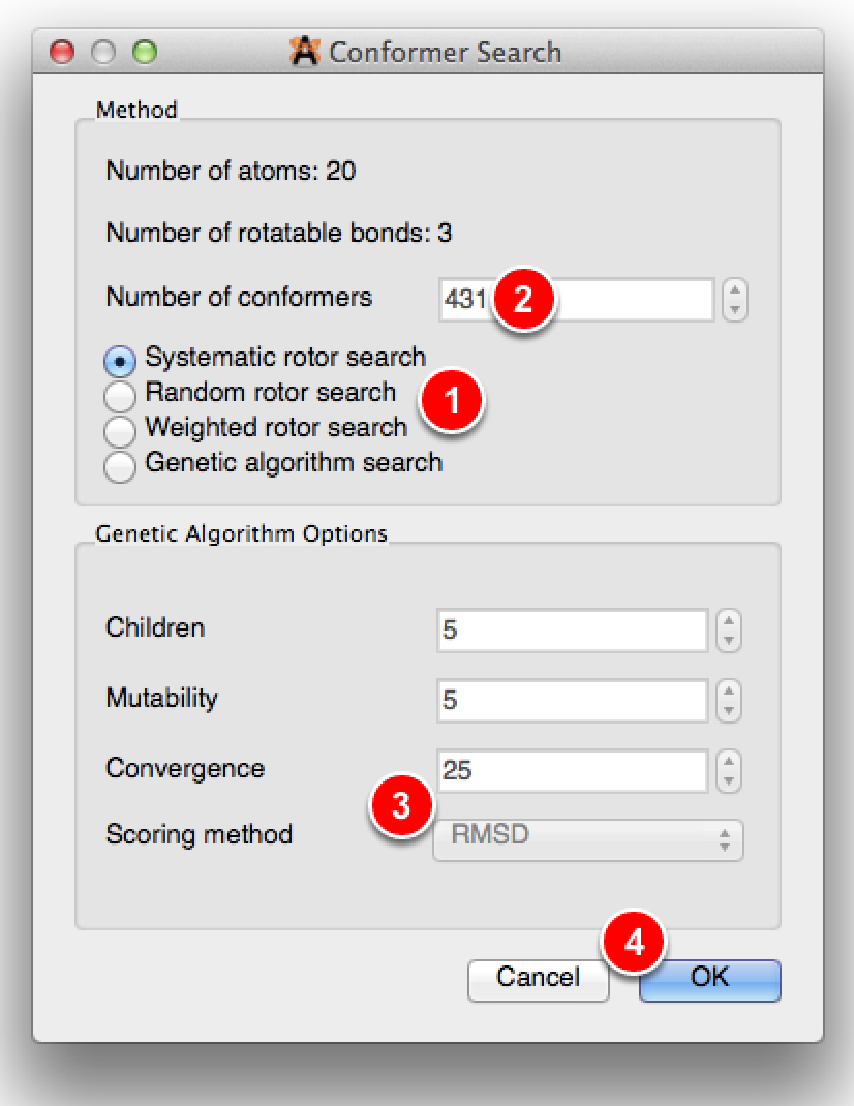Lower the Convergence stepper value
Image resolution: width=854 pixels, height=1106 pixels.
point(729,779)
